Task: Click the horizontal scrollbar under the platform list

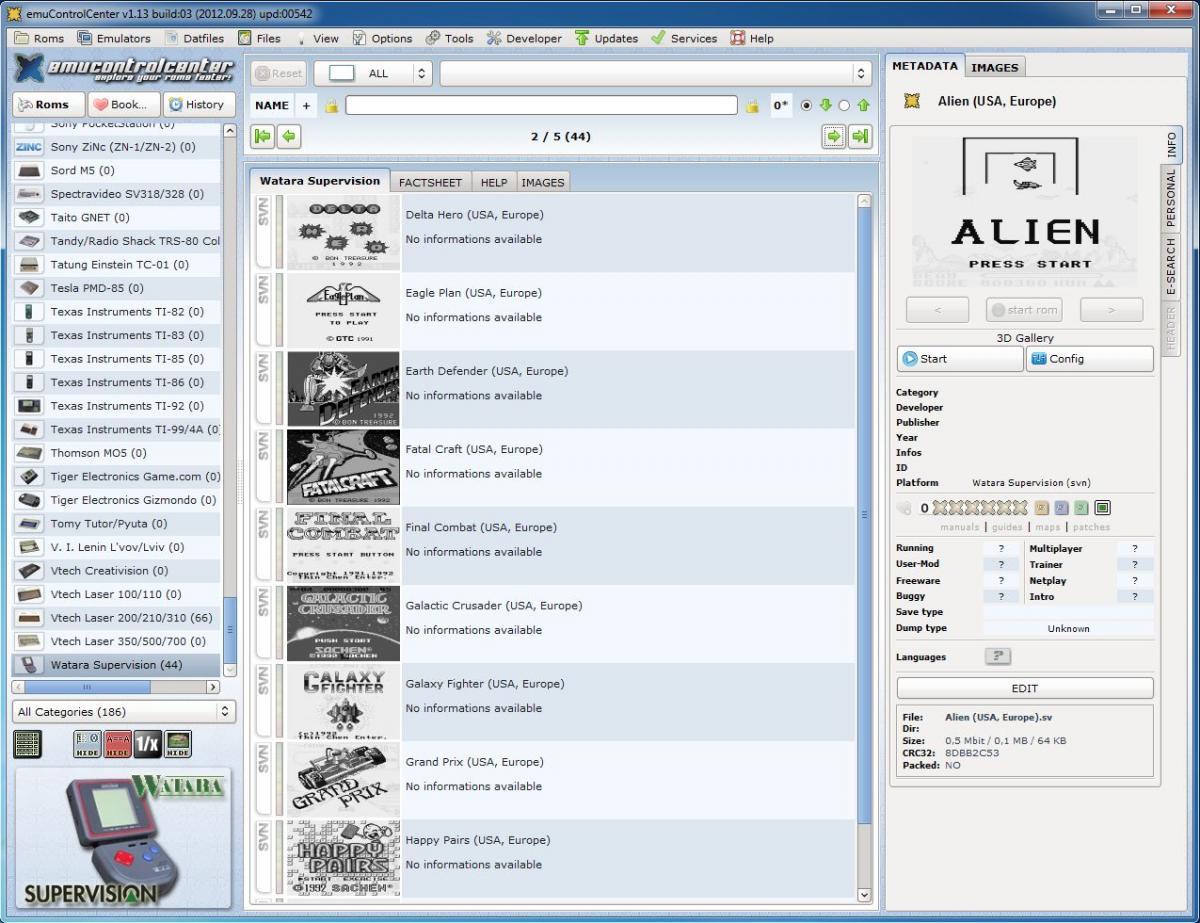Action: [115, 688]
